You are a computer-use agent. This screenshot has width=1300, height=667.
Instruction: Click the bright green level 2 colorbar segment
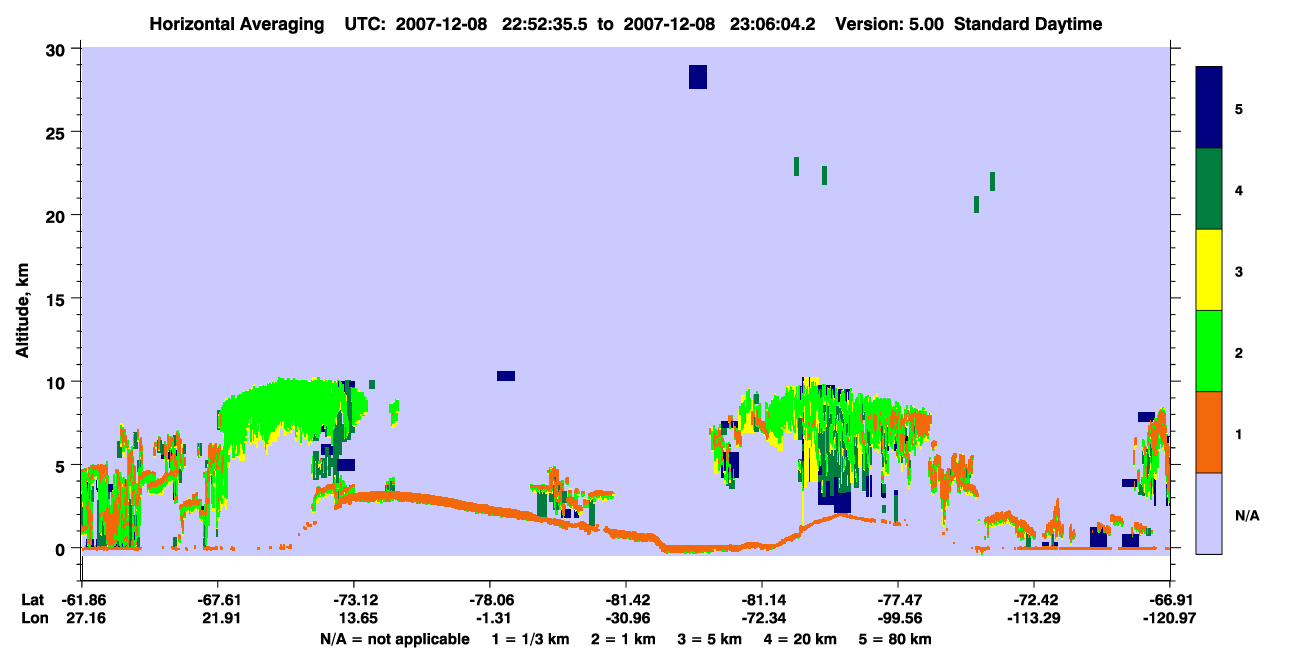coord(1209,351)
